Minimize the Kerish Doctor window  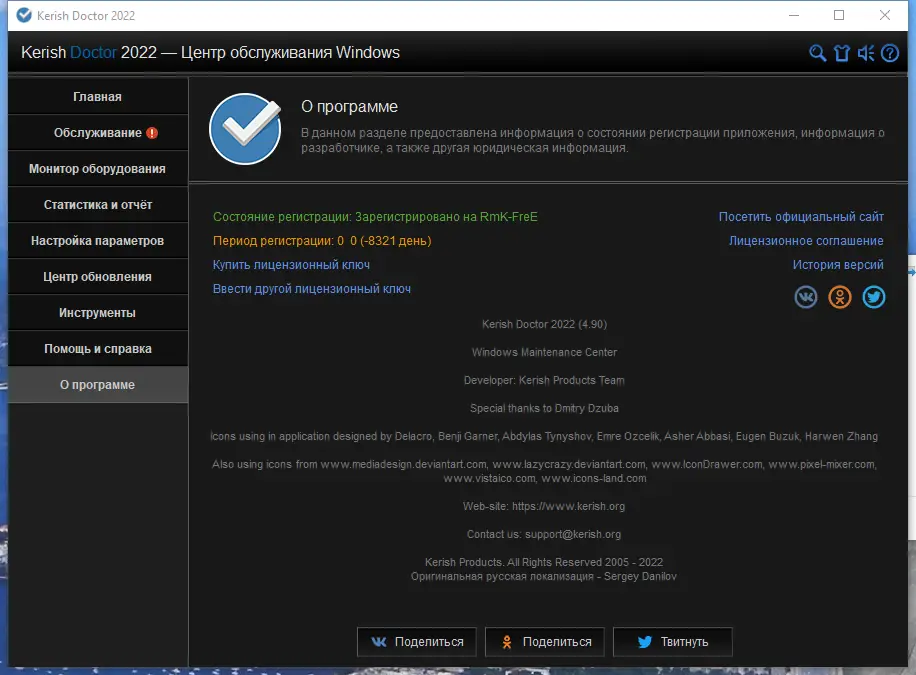pyautogui.click(x=793, y=15)
